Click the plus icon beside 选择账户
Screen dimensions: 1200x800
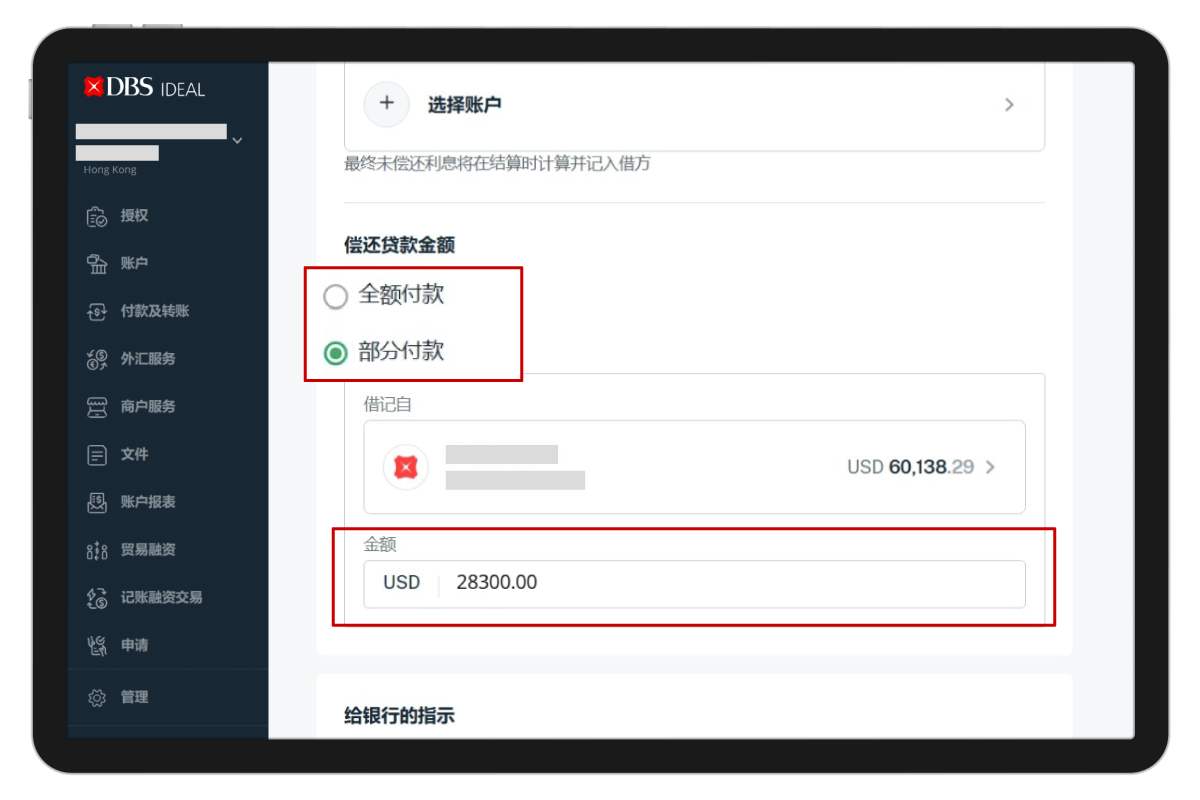pos(387,104)
